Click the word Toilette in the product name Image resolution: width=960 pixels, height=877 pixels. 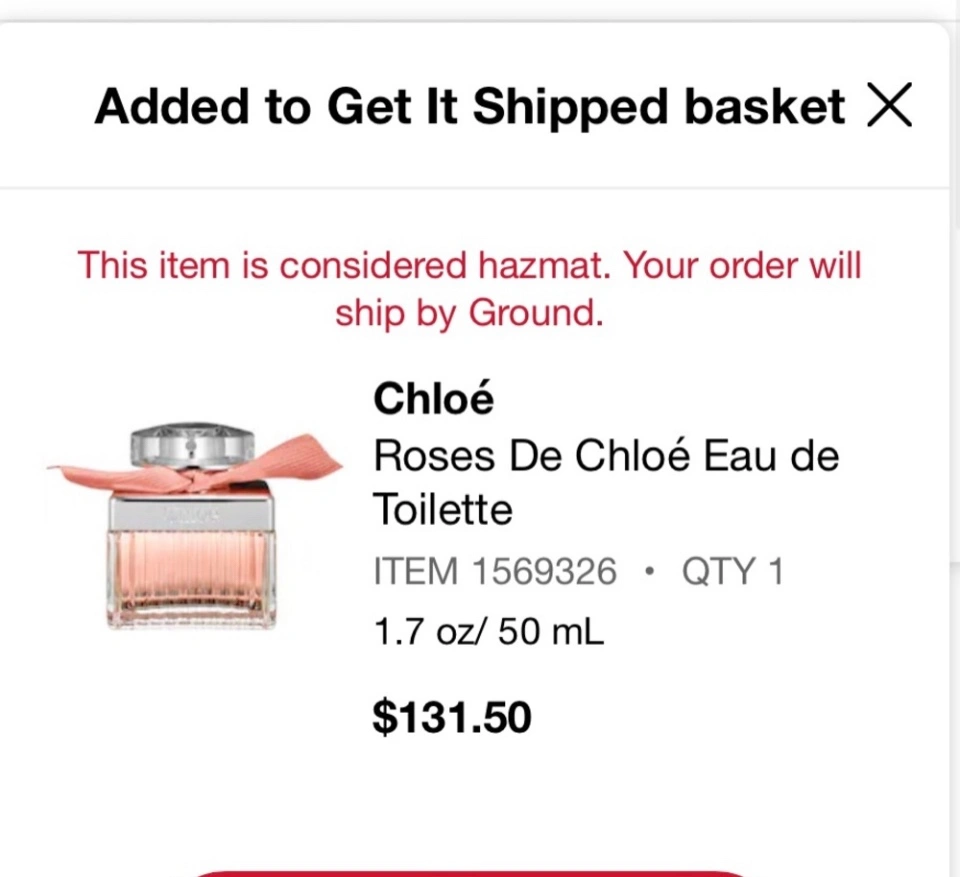[443, 510]
